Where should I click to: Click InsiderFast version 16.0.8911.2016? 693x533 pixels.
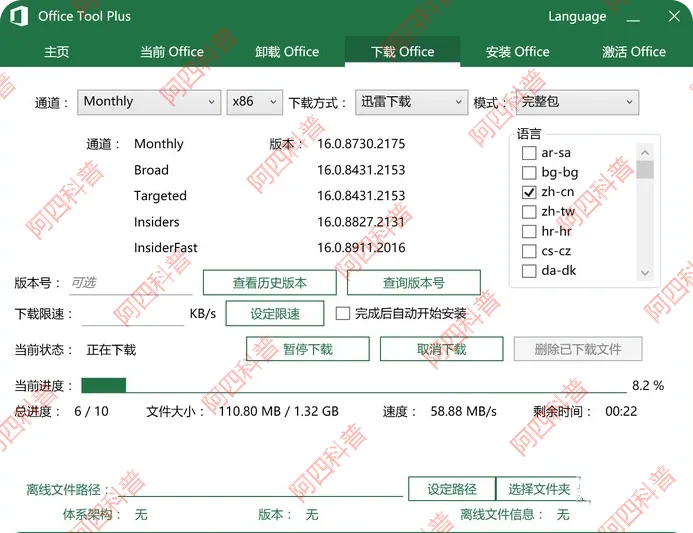361,247
